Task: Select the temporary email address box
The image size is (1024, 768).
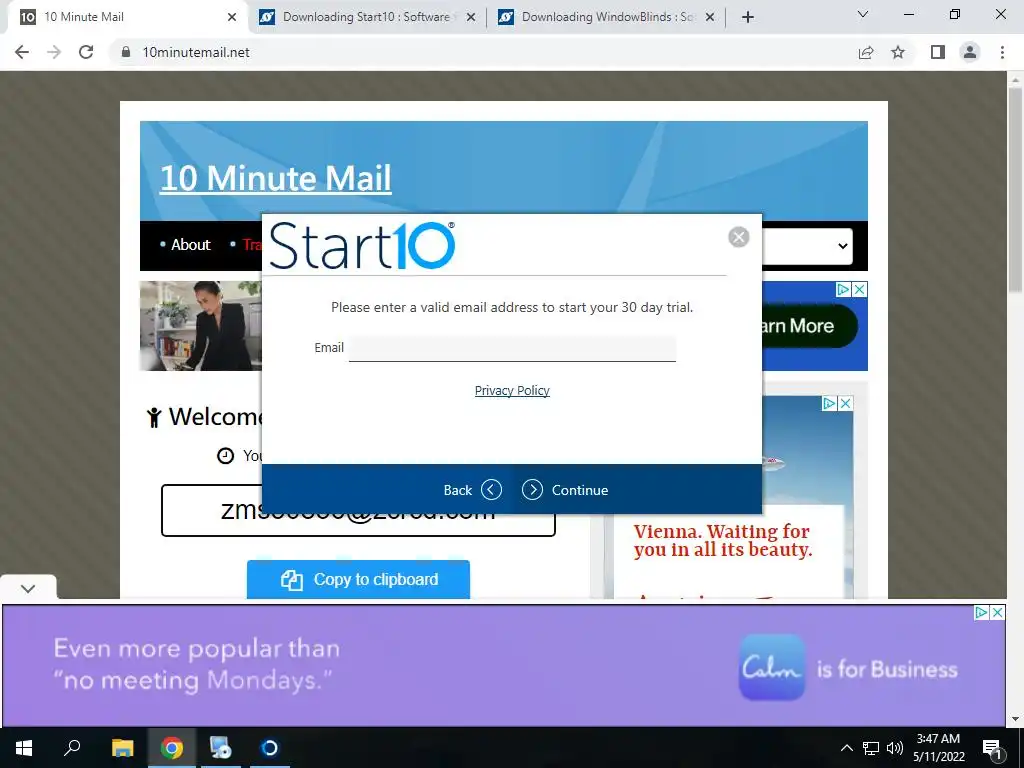Action: [358, 510]
